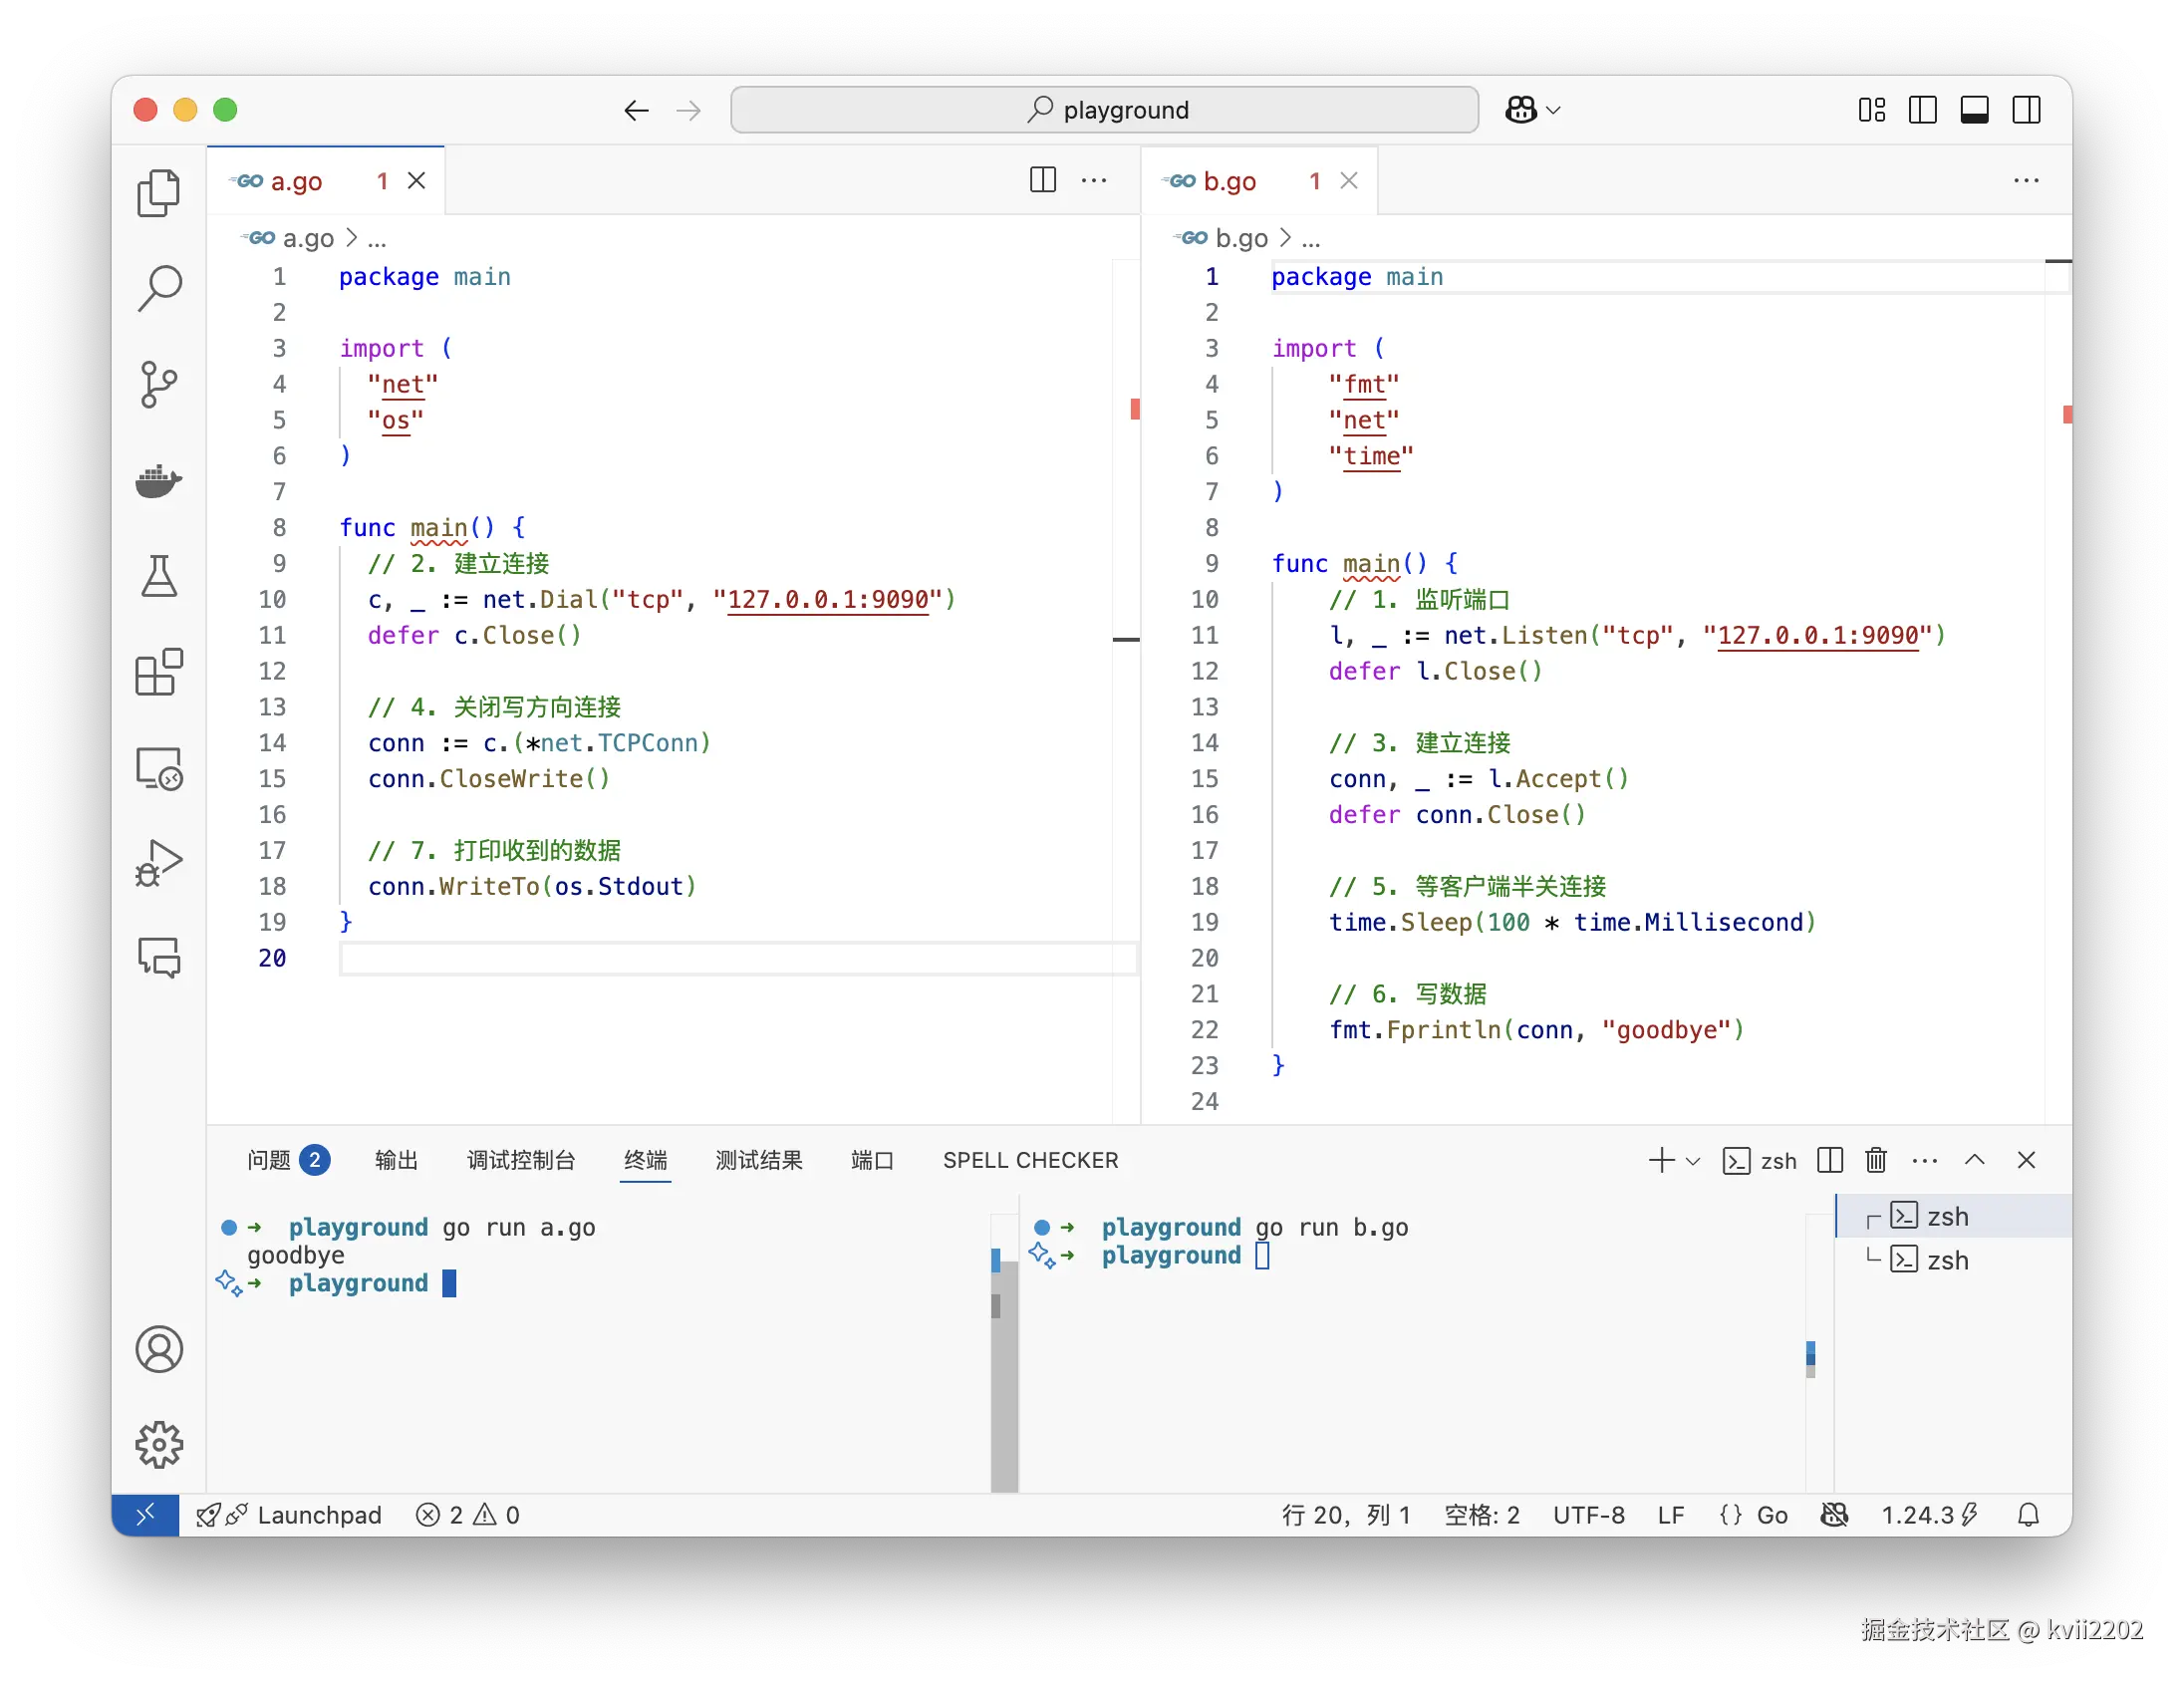Maximize the panel with the chevron up
2184x1684 pixels.
pos(1974,1160)
